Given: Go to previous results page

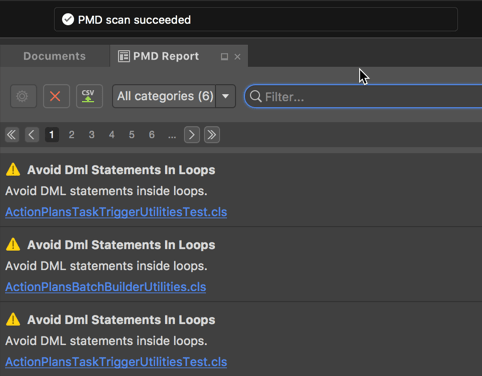Looking at the screenshot, I should pos(32,135).
